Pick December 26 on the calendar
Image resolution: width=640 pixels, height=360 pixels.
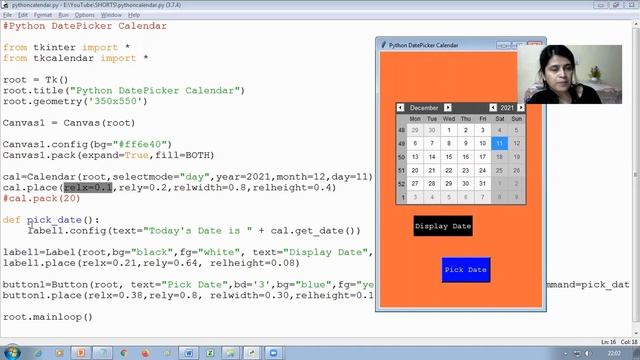tap(516, 170)
